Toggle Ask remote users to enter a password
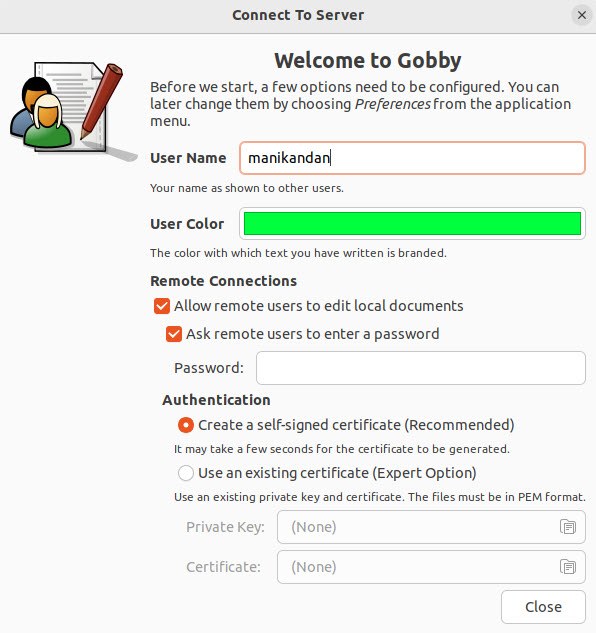The height and width of the screenshot is (633, 596). 174,334
